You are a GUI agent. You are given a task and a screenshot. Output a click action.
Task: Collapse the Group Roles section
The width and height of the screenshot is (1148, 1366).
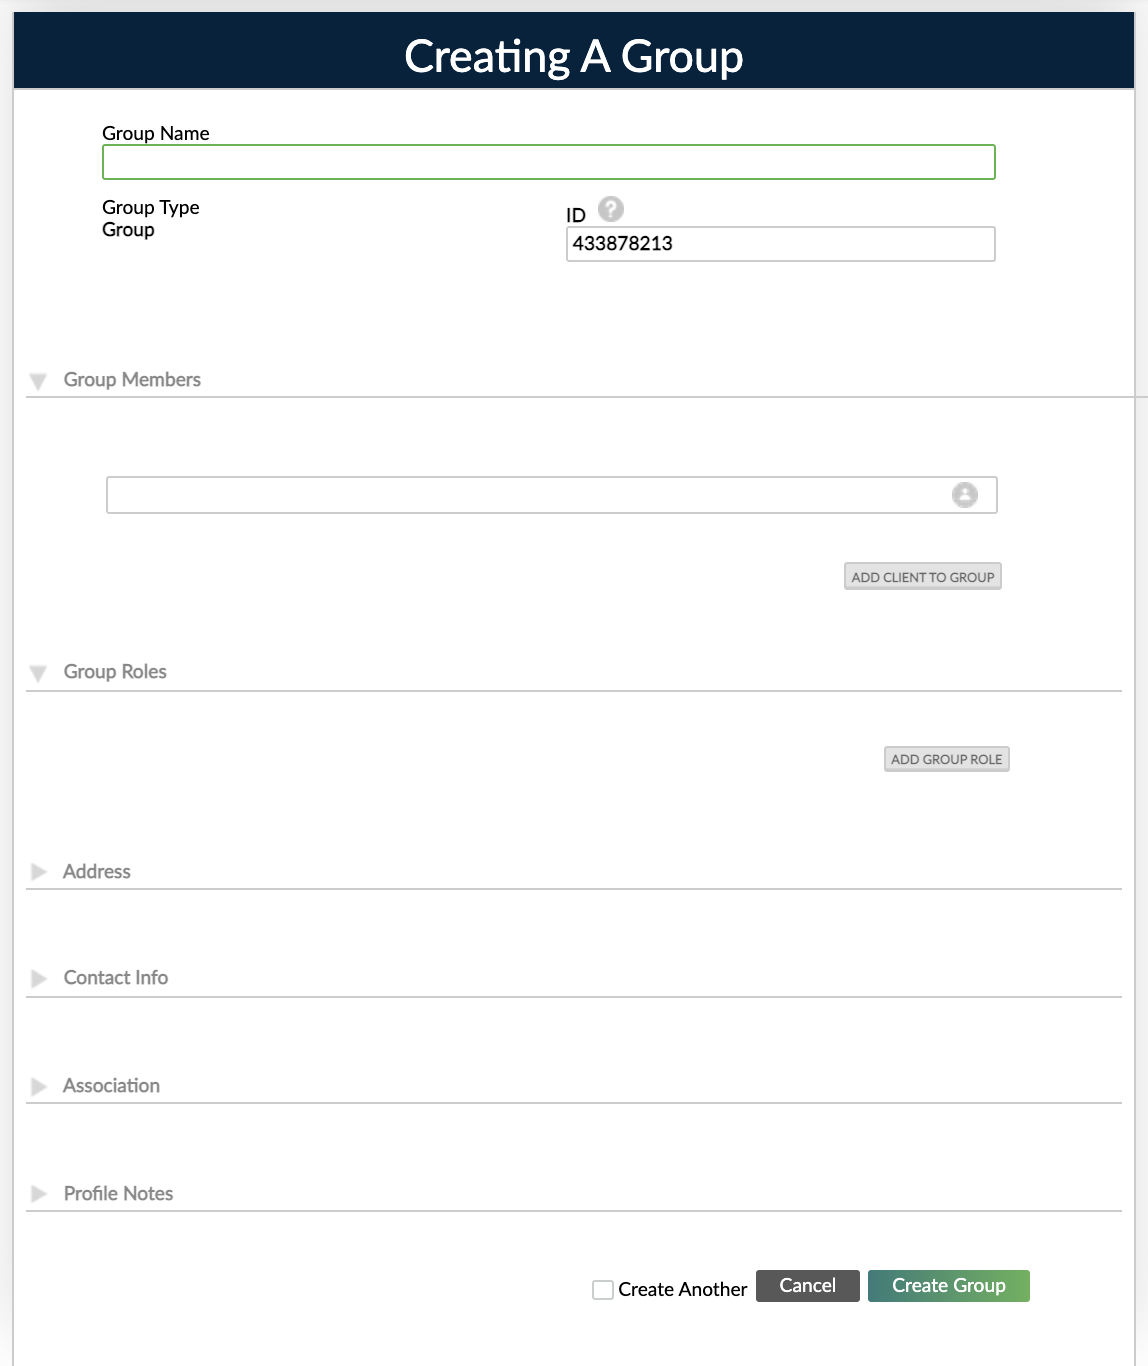(x=39, y=672)
